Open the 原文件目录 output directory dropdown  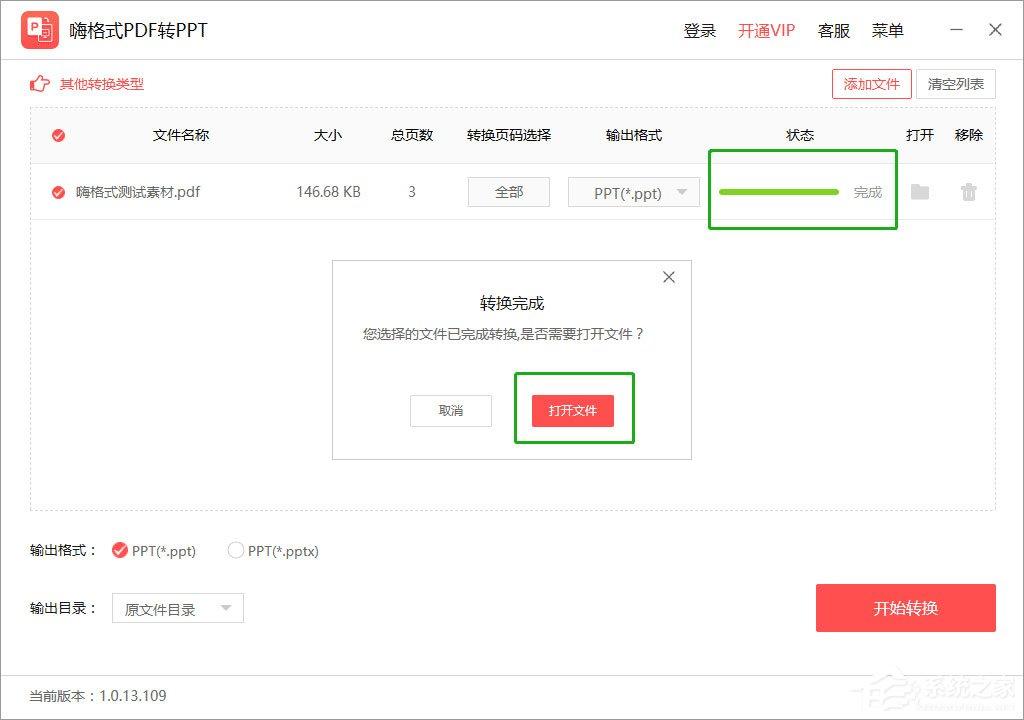(x=177, y=607)
